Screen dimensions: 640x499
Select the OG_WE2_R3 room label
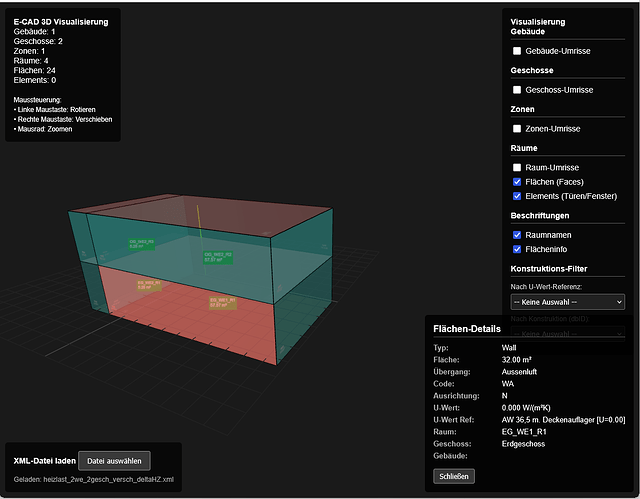coord(141,243)
